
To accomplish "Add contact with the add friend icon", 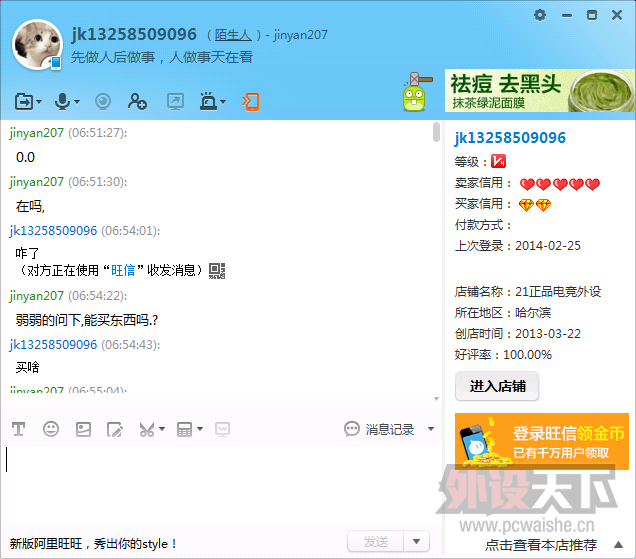I will pyautogui.click(x=137, y=101).
